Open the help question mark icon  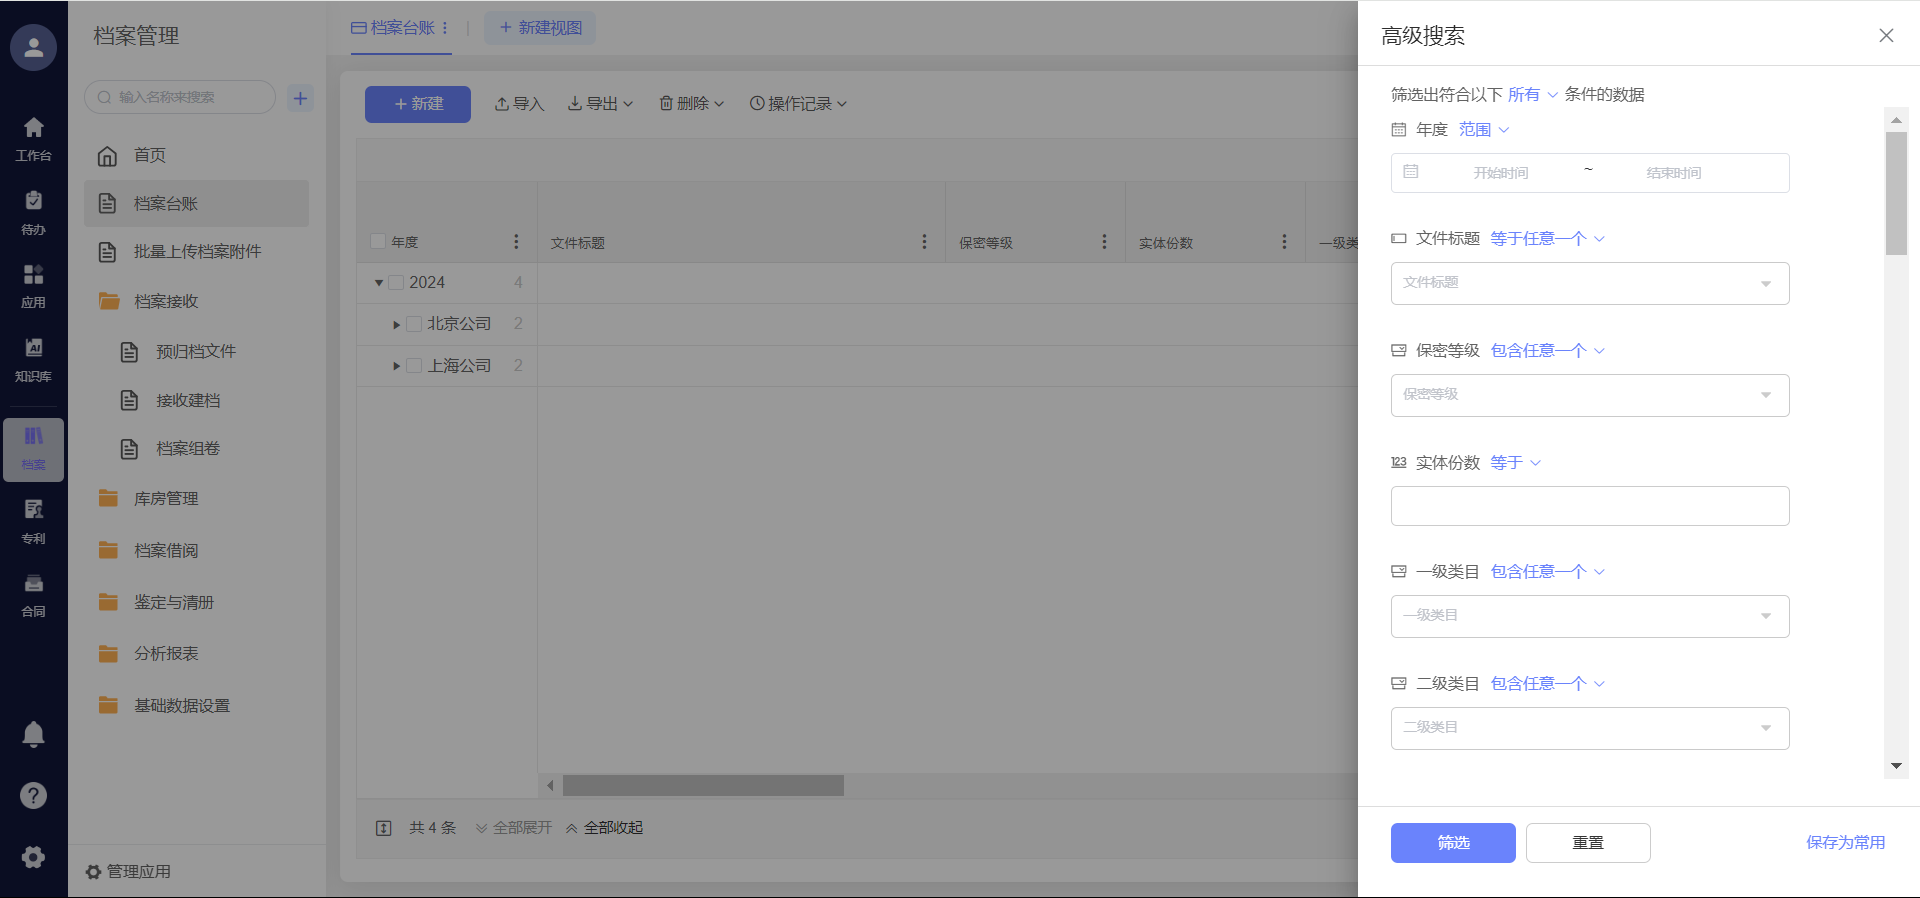[x=33, y=795]
